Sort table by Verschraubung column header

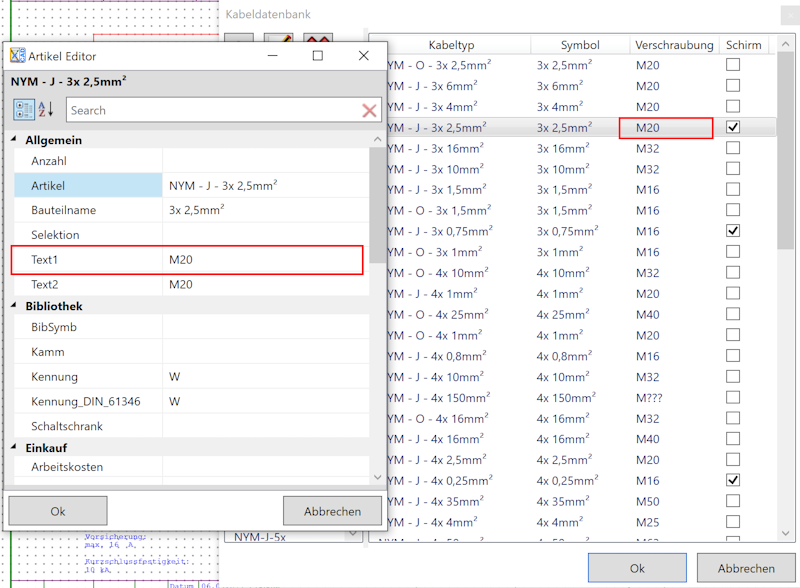point(674,45)
